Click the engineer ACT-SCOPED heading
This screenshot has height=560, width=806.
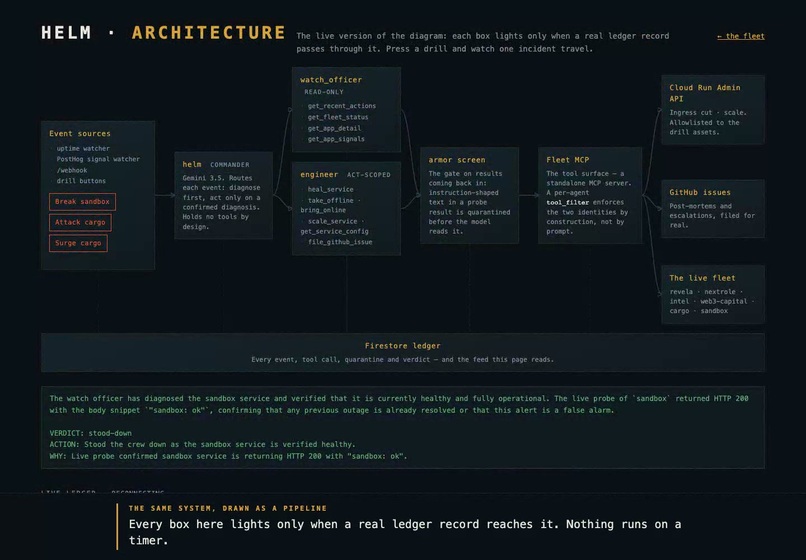[x=345, y=174]
